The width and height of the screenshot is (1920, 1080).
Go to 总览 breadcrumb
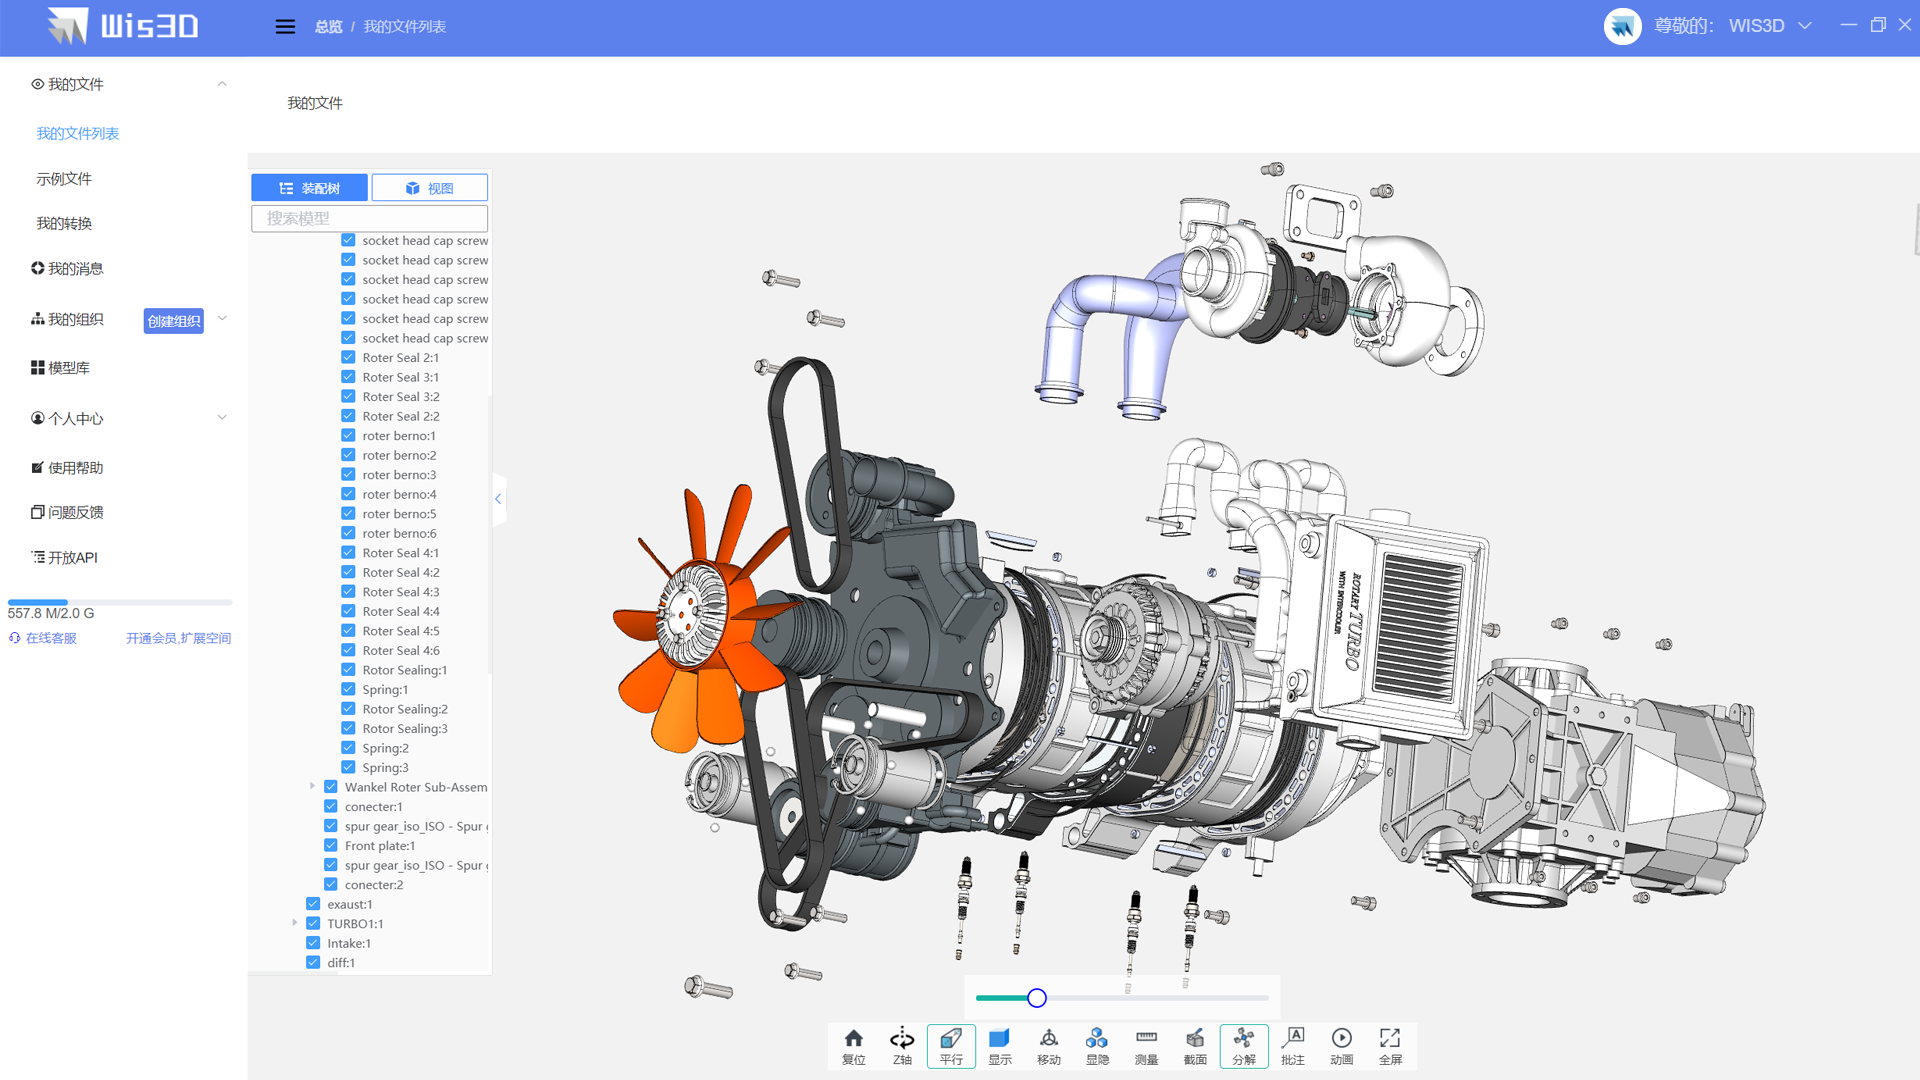coord(328,27)
